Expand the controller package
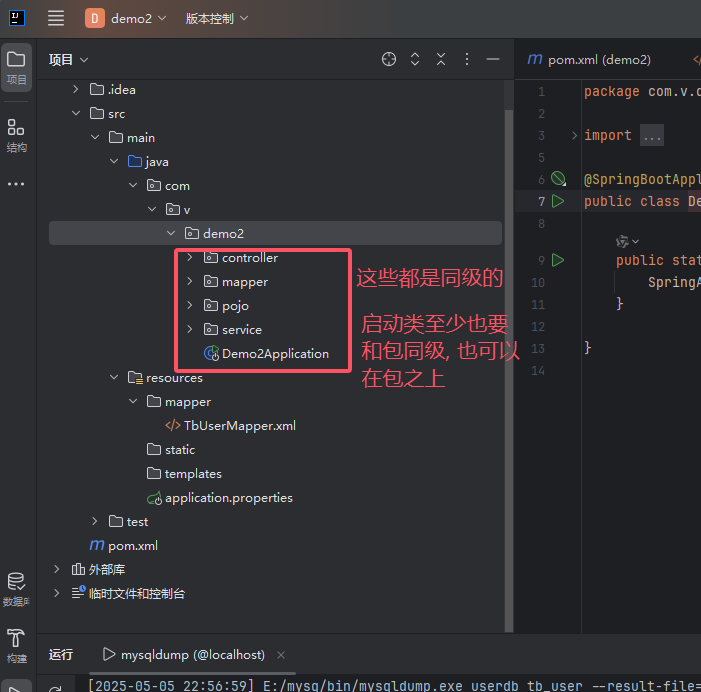 (x=190, y=257)
